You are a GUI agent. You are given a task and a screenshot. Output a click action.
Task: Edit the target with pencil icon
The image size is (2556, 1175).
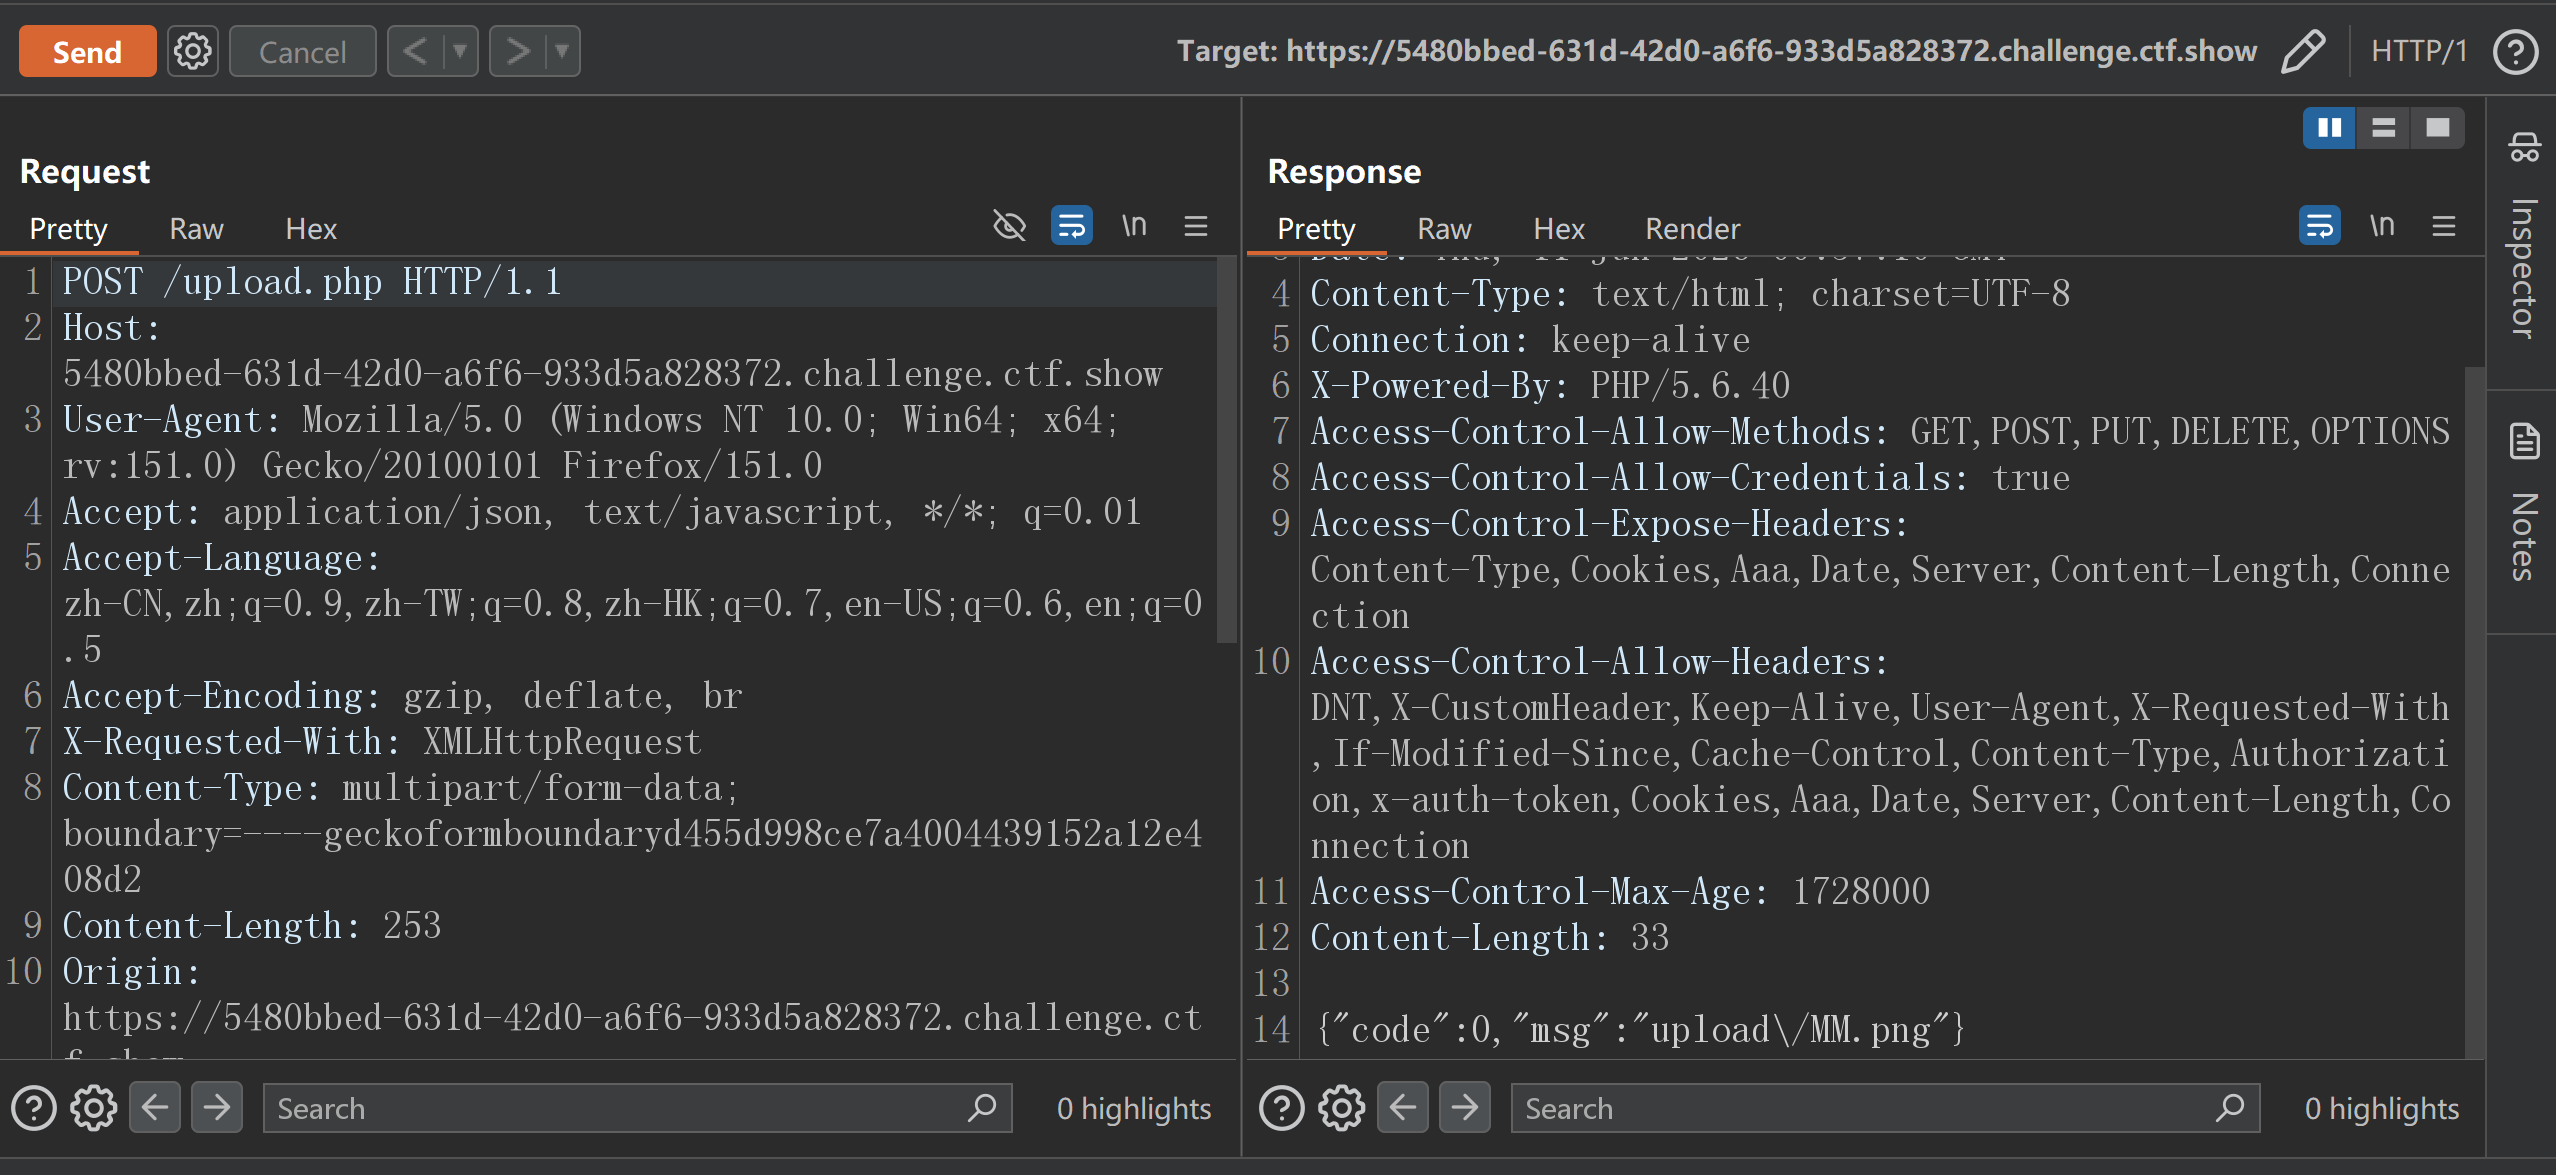point(2303,51)
